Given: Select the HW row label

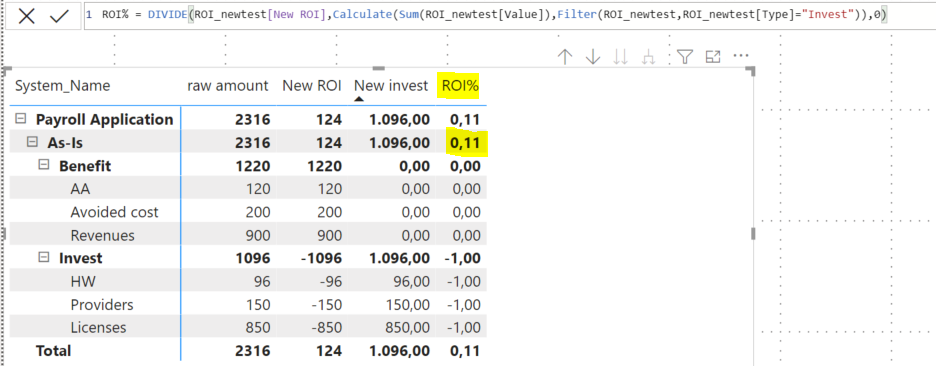Looking at the screenshot, I should (x=83, y=281).
